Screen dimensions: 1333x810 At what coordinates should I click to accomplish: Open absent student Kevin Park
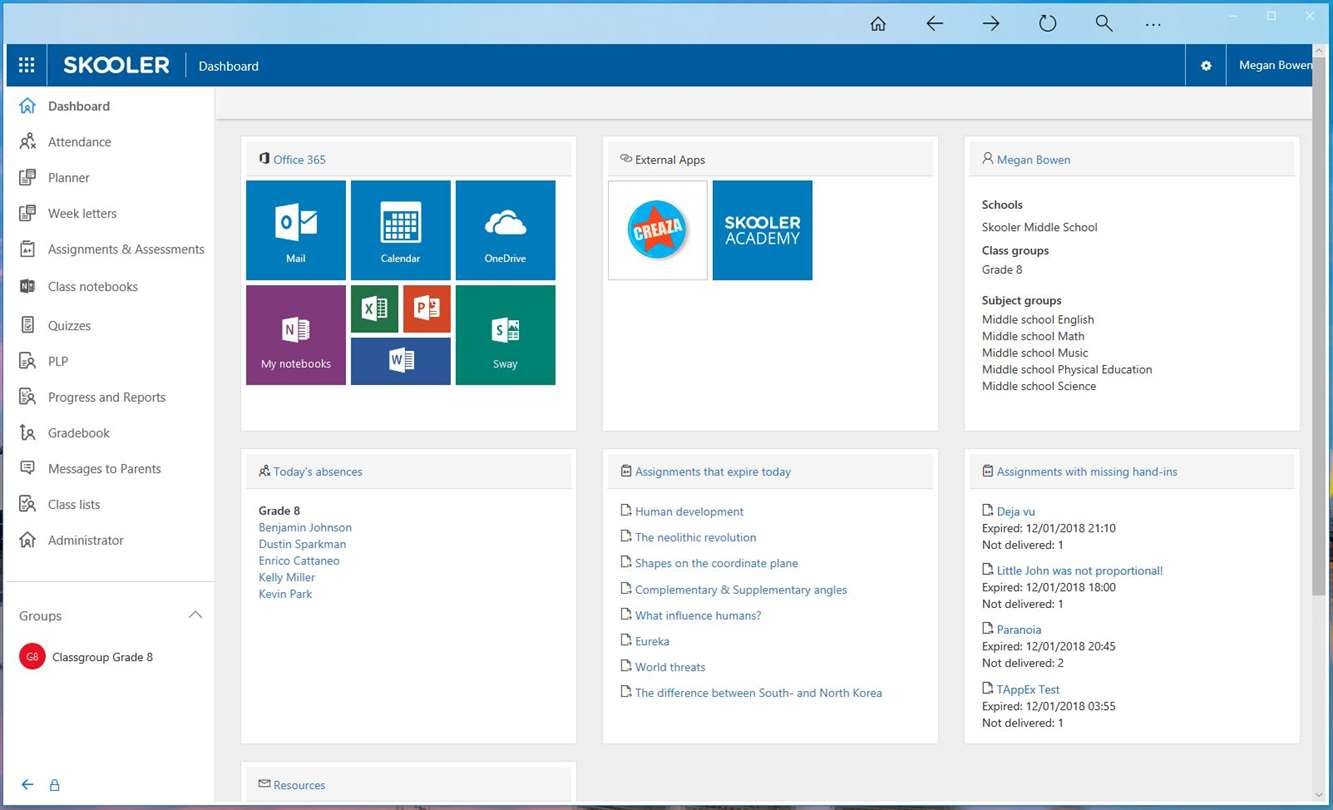click(285, 594)
